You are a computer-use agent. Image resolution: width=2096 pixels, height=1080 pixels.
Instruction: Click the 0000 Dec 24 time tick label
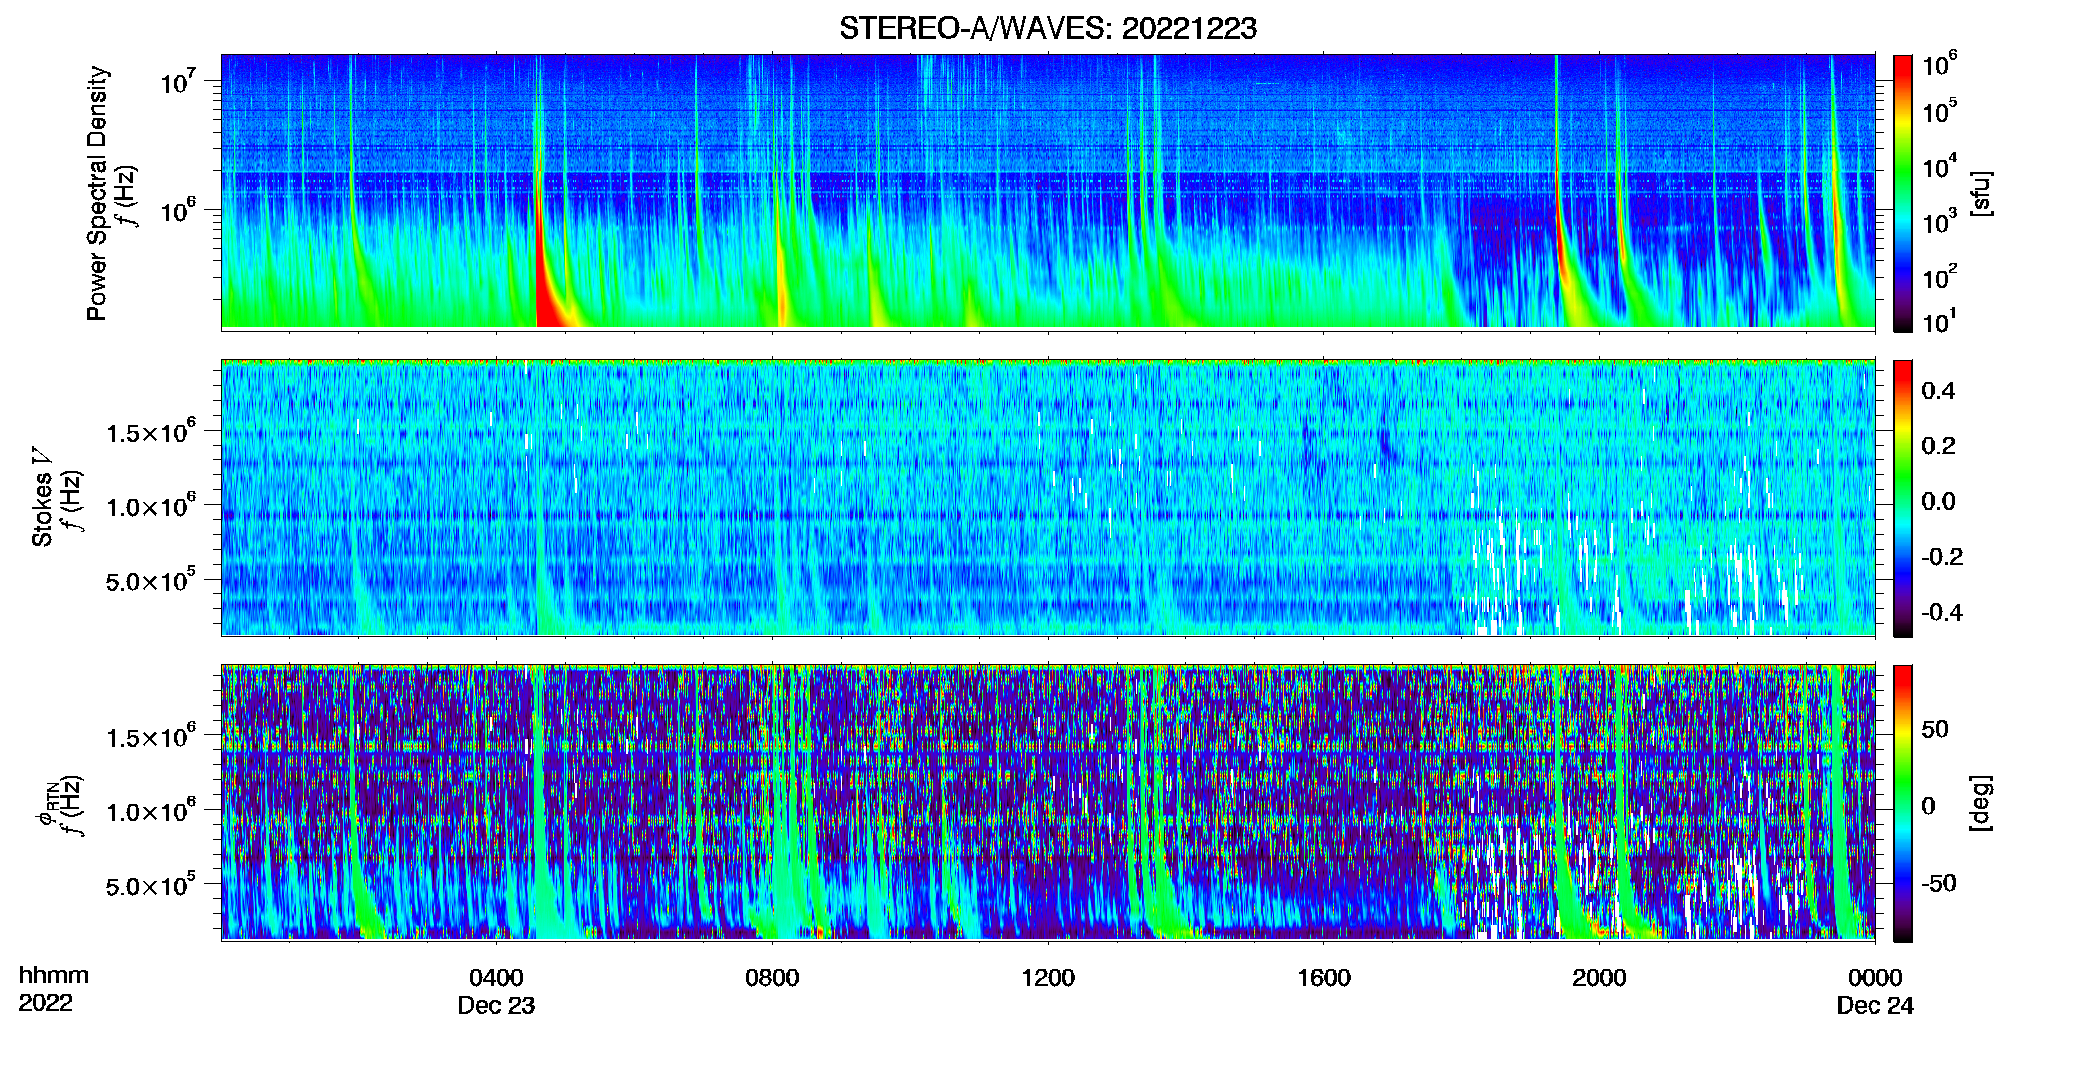pos(1875,991)
